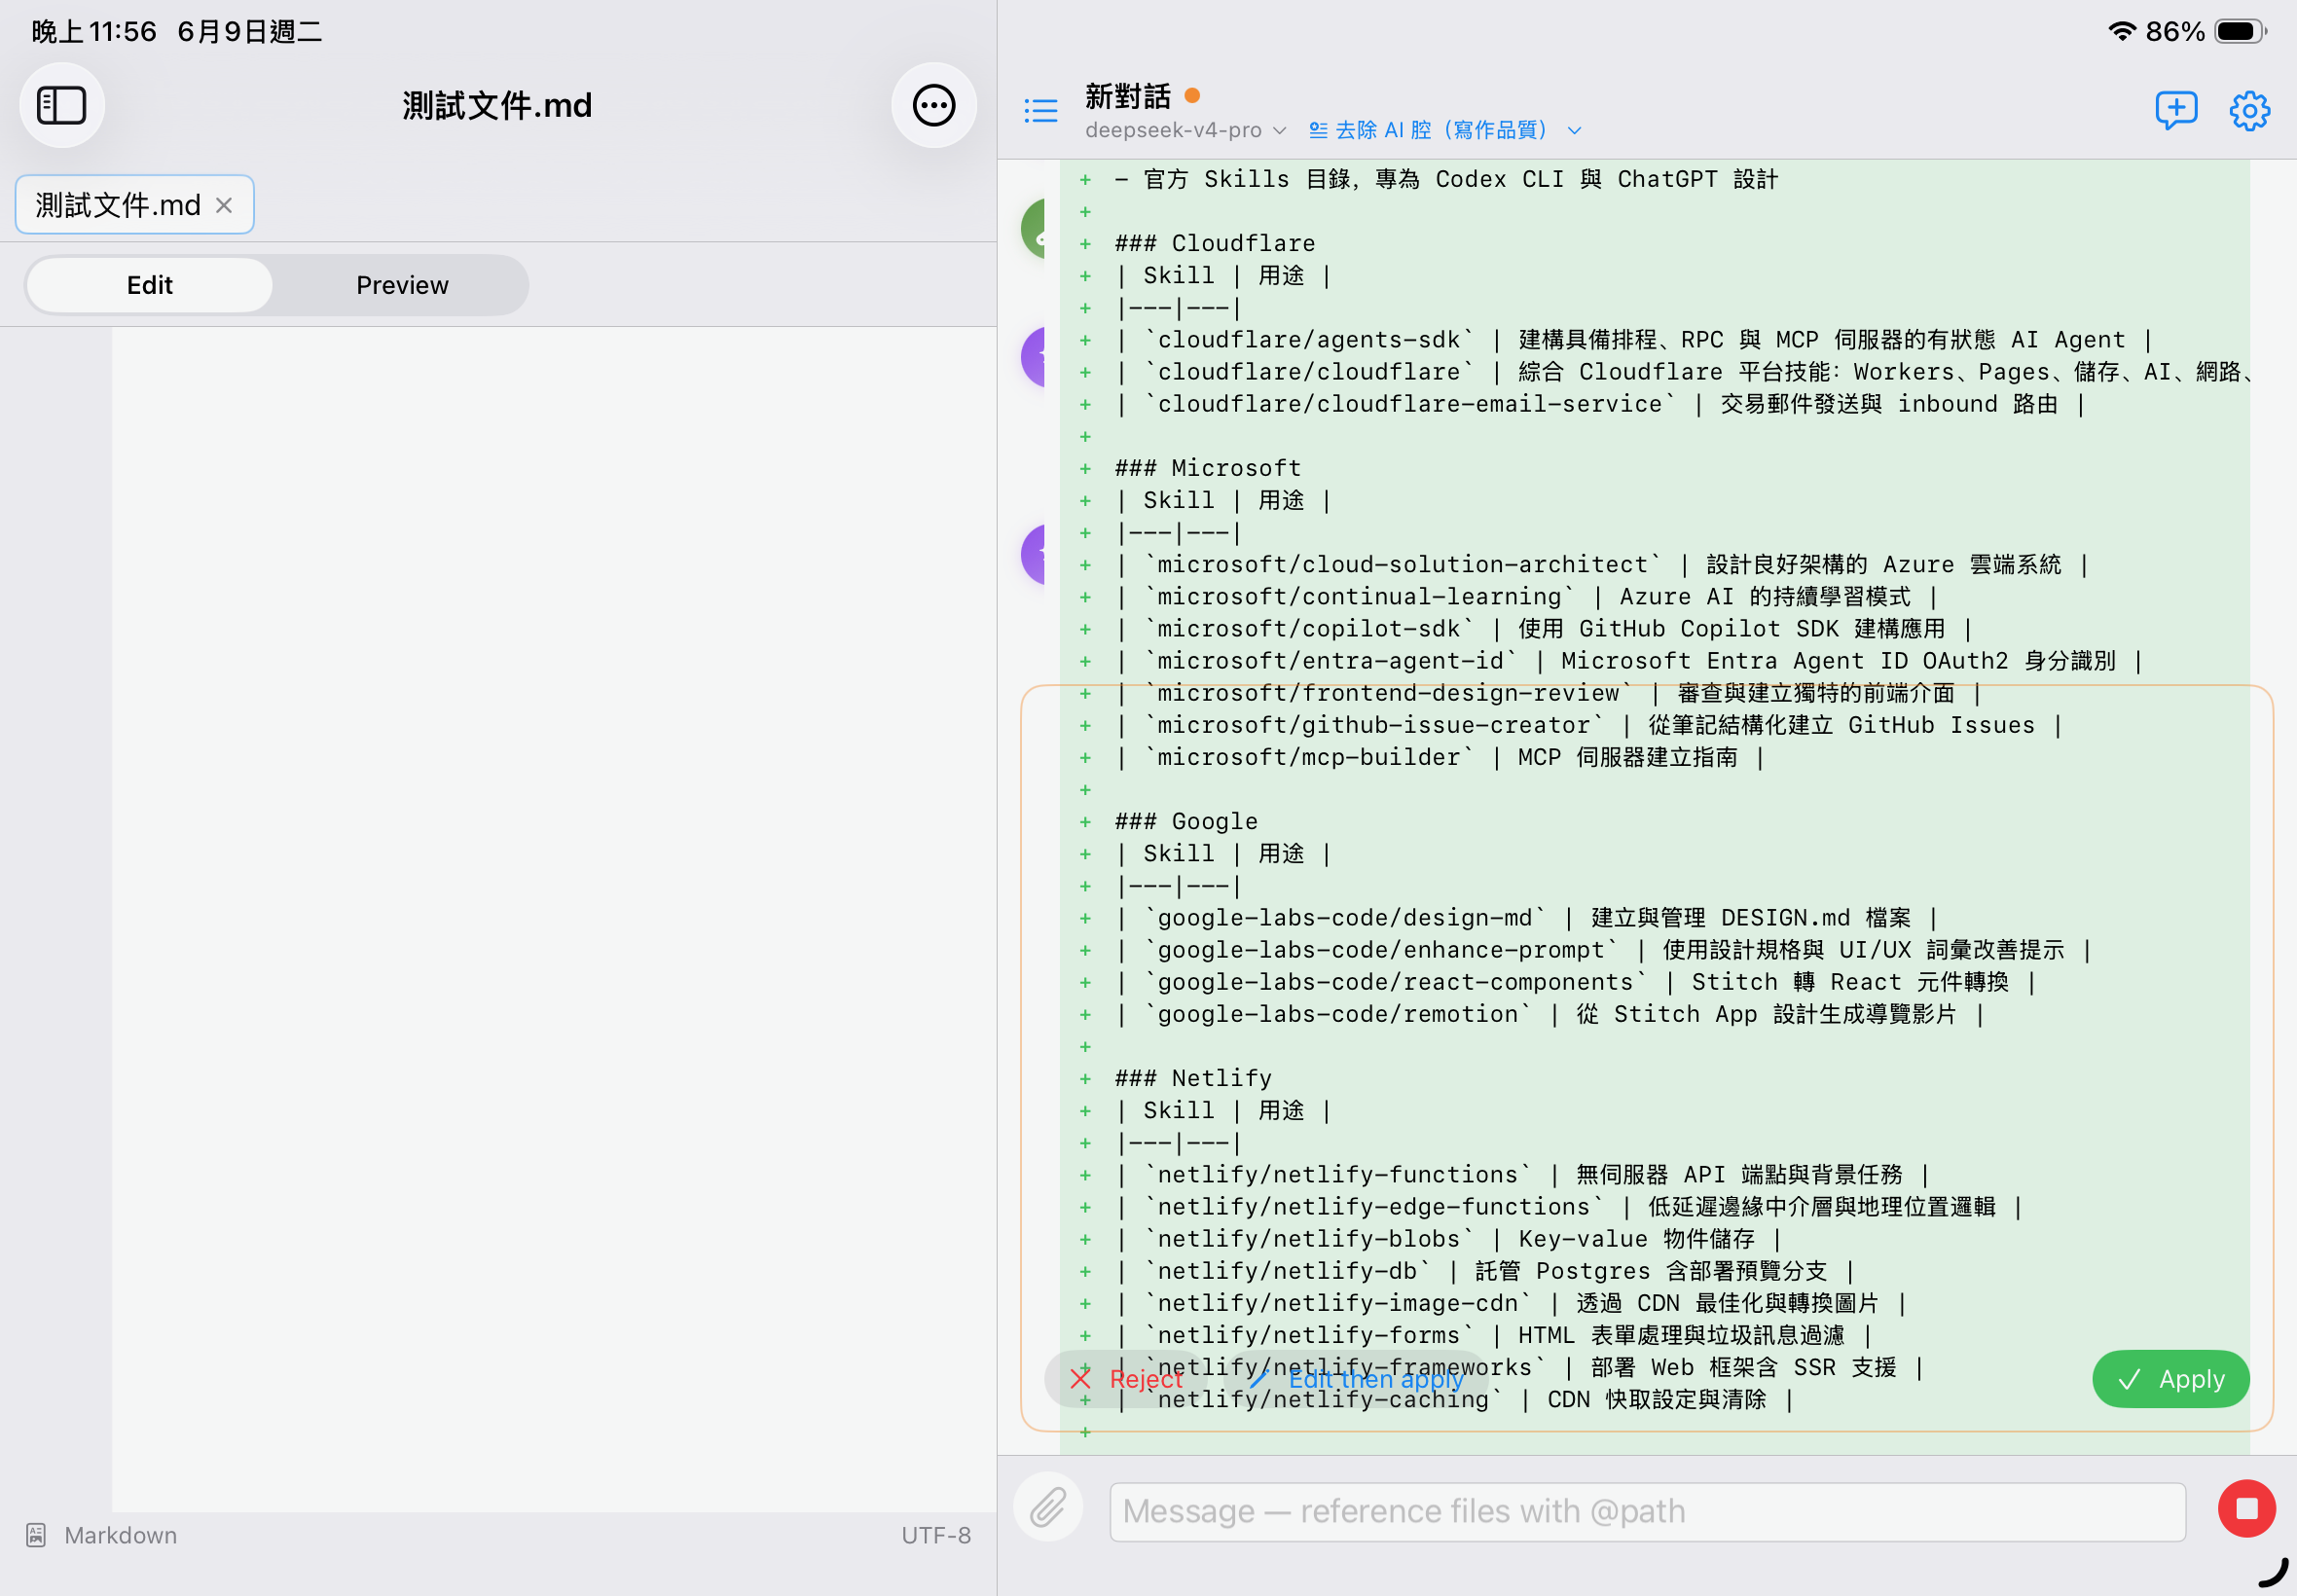Image resolution: width=2297 pixels, height=1596 pixels.
Task: Click the microsoft/github-issue-creator row
Action: (x=1588, y=725)
